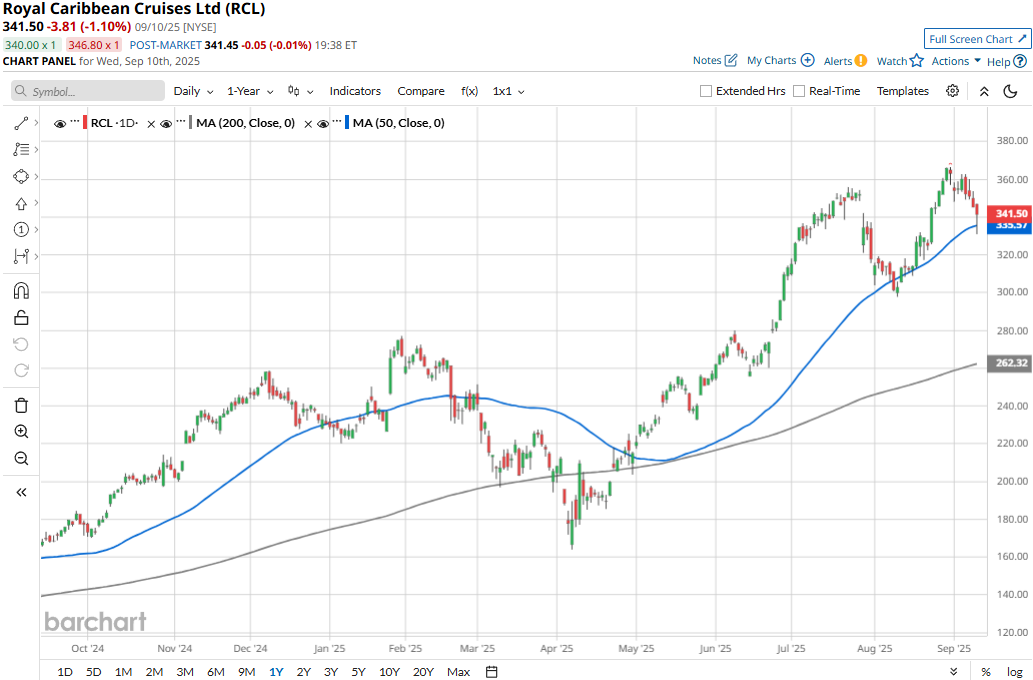Open more options for RCL 1D plot
Image resolution: width=1033 pixels, height=680 pixels.
[75, 121]
